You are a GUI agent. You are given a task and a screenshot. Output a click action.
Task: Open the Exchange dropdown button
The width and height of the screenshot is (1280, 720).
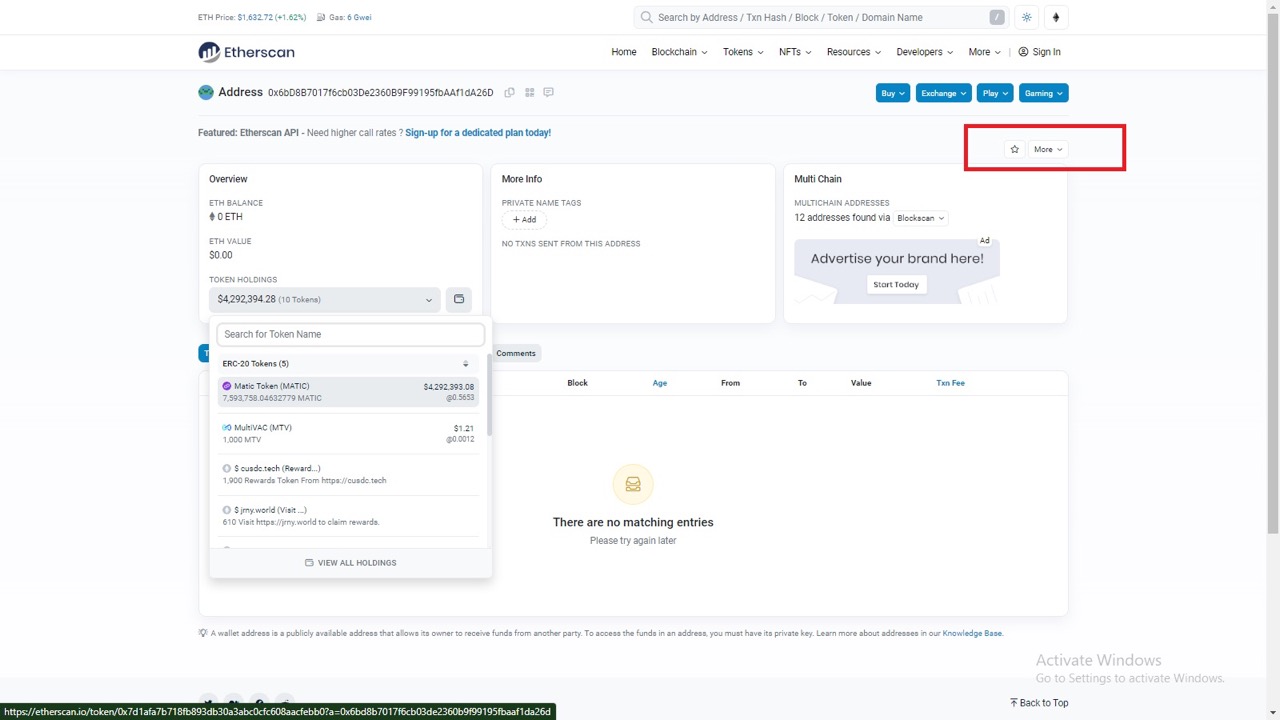click(x=944, y=93)
